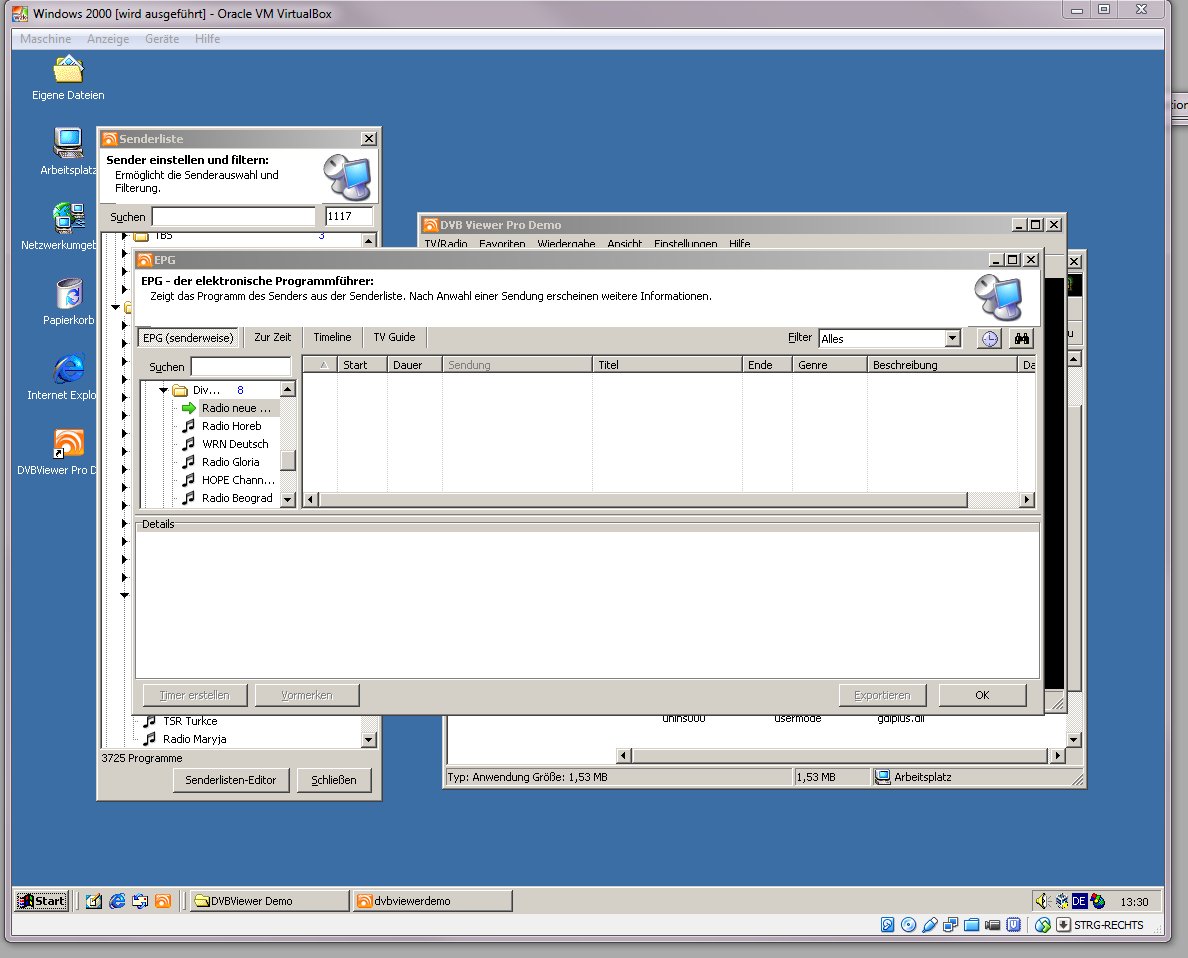Click the VirtualBox network status icon
Viewport: 1188px width, 958px height.
[950, 925]
